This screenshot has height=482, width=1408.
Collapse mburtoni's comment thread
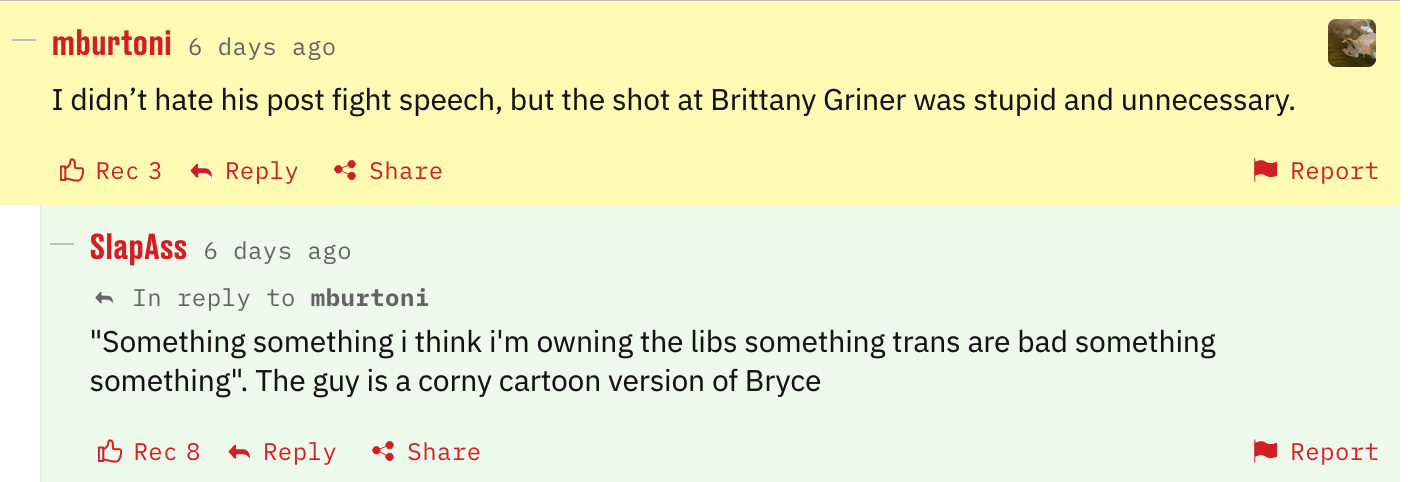coord(23,41)
